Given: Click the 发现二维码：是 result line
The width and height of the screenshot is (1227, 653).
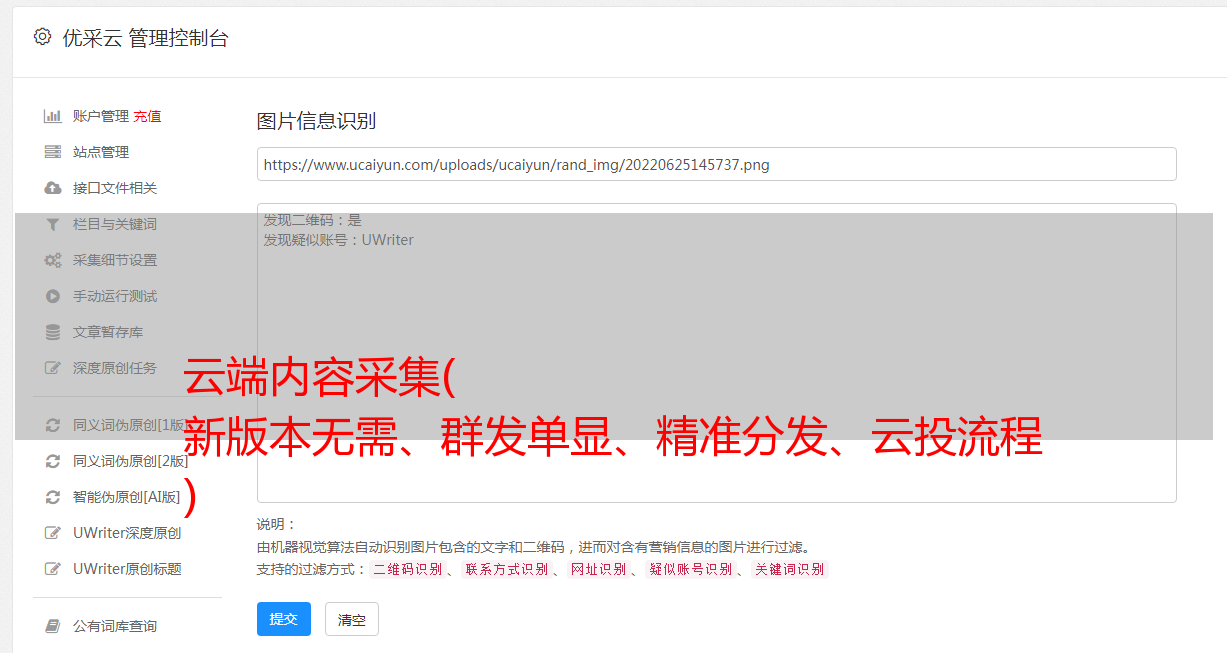Looking at the screenshot, I should pyautogui.click(x=313, y=220).
